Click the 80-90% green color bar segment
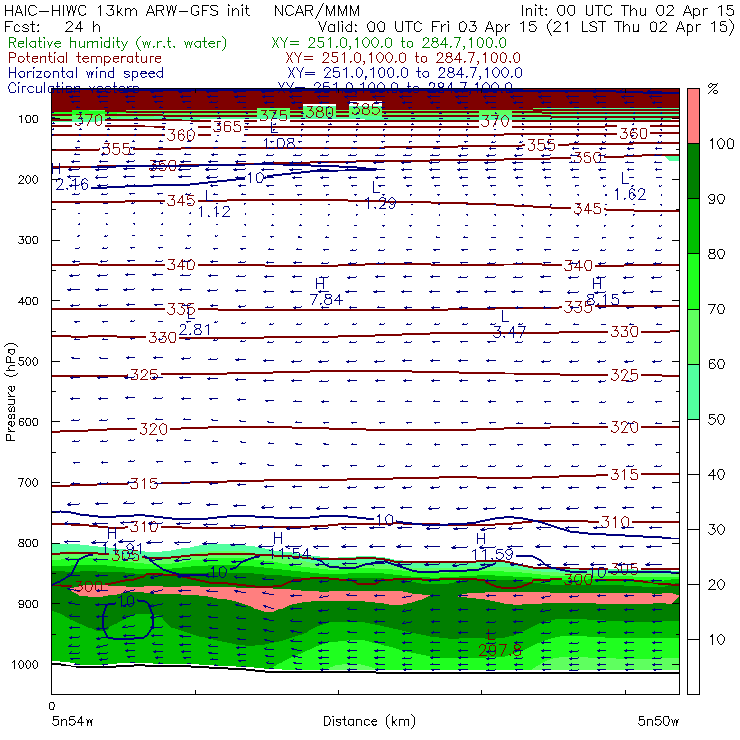The width and height of the screenshot is (740, 740). click(x=693, y=226)
